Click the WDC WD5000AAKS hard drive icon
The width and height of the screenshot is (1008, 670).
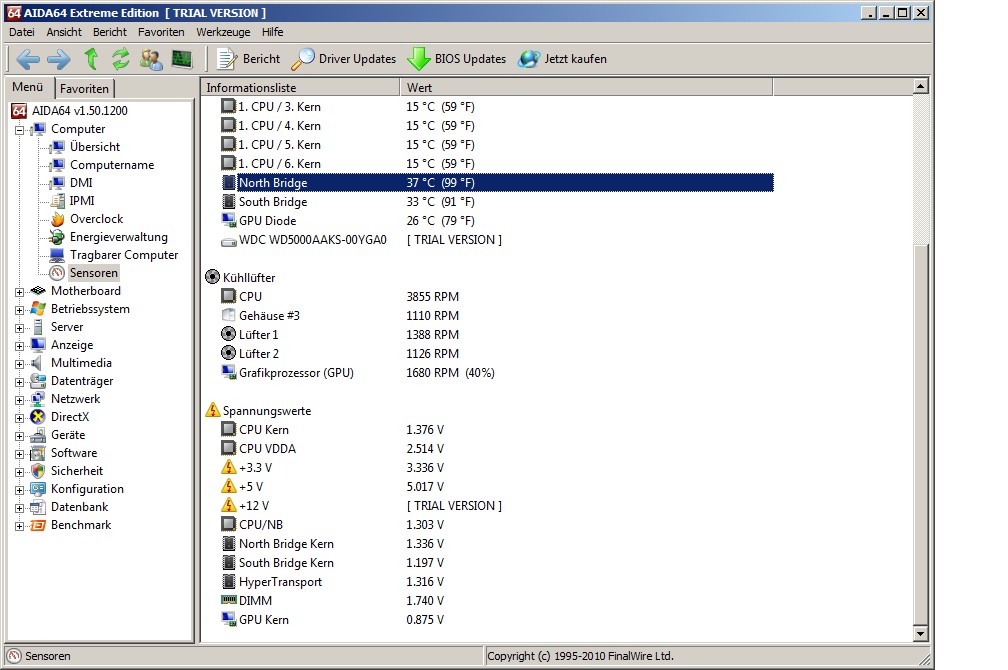[x=228, y=240]
